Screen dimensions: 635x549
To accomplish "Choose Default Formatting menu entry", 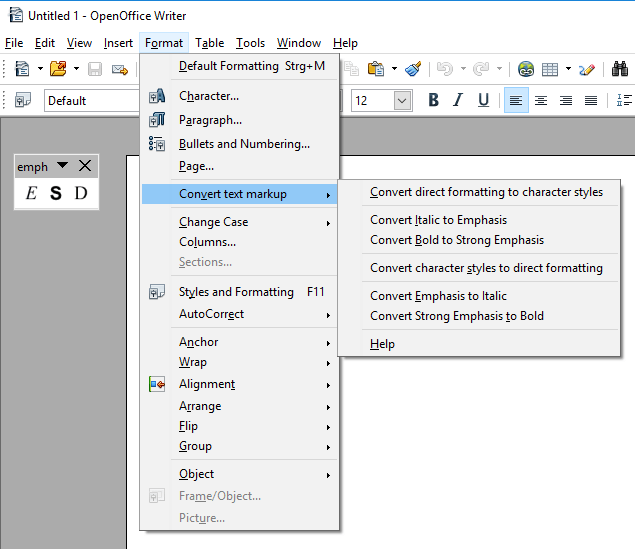I will click(x=239, y=66).
